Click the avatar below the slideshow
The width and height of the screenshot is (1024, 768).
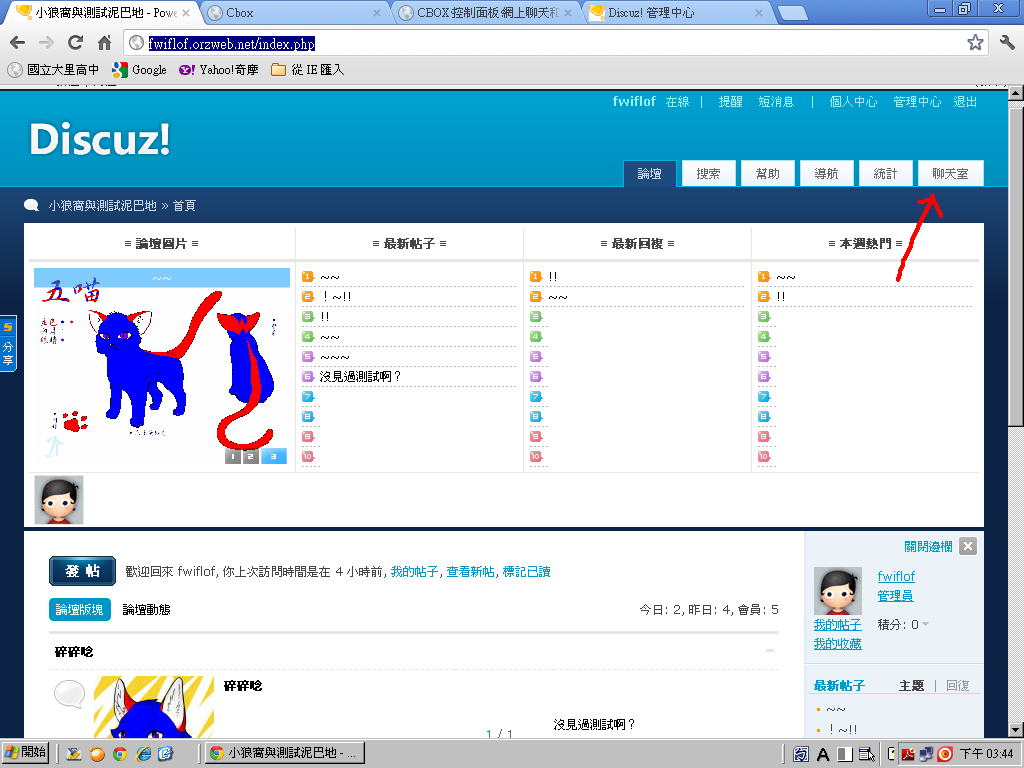tap(59, 500)
